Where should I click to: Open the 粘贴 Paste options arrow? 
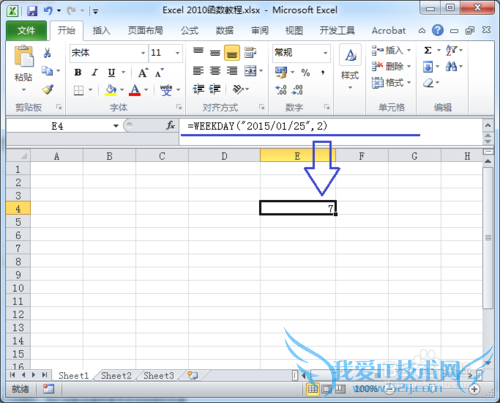[x=23, y=90]
